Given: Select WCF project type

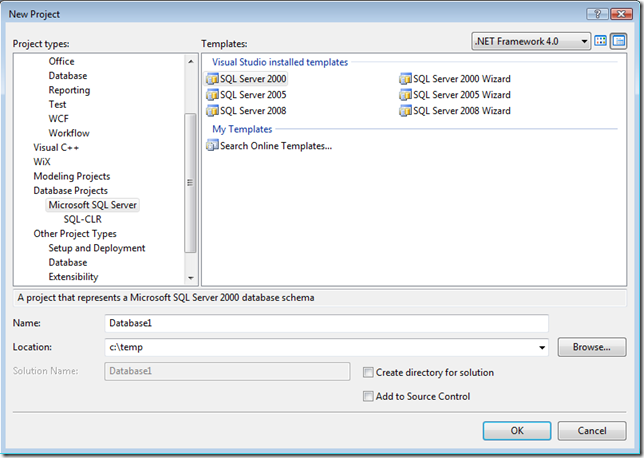Looking at the screenshot, I should click(59, 119).
